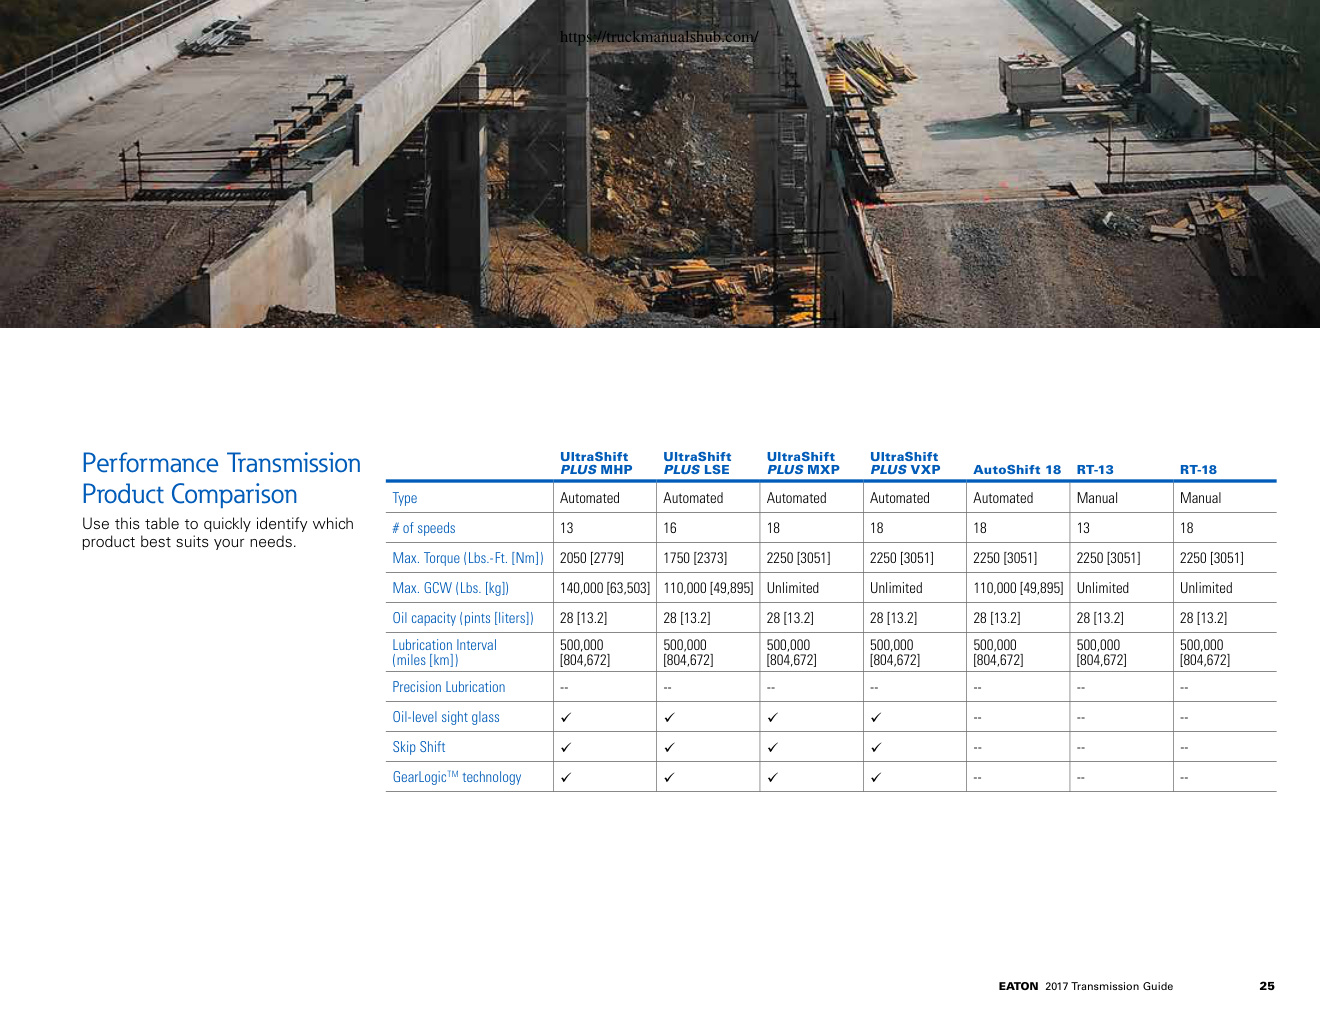
Task: Select the UltraShift PLUS MHP column header
Action: [x=597, y=463]
